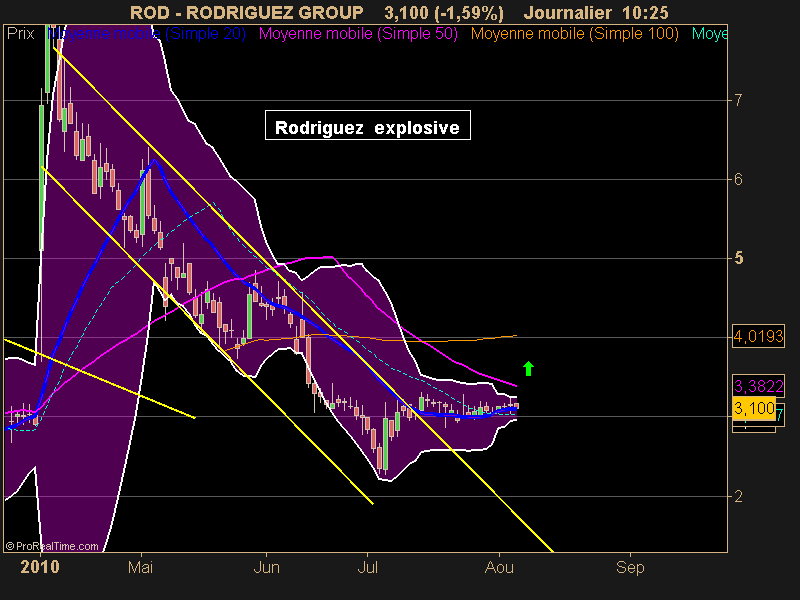Click the 'Journalier 10:25' timeframe text
Image resolution: width=800 pixels, height=600 pixels.
596,12
